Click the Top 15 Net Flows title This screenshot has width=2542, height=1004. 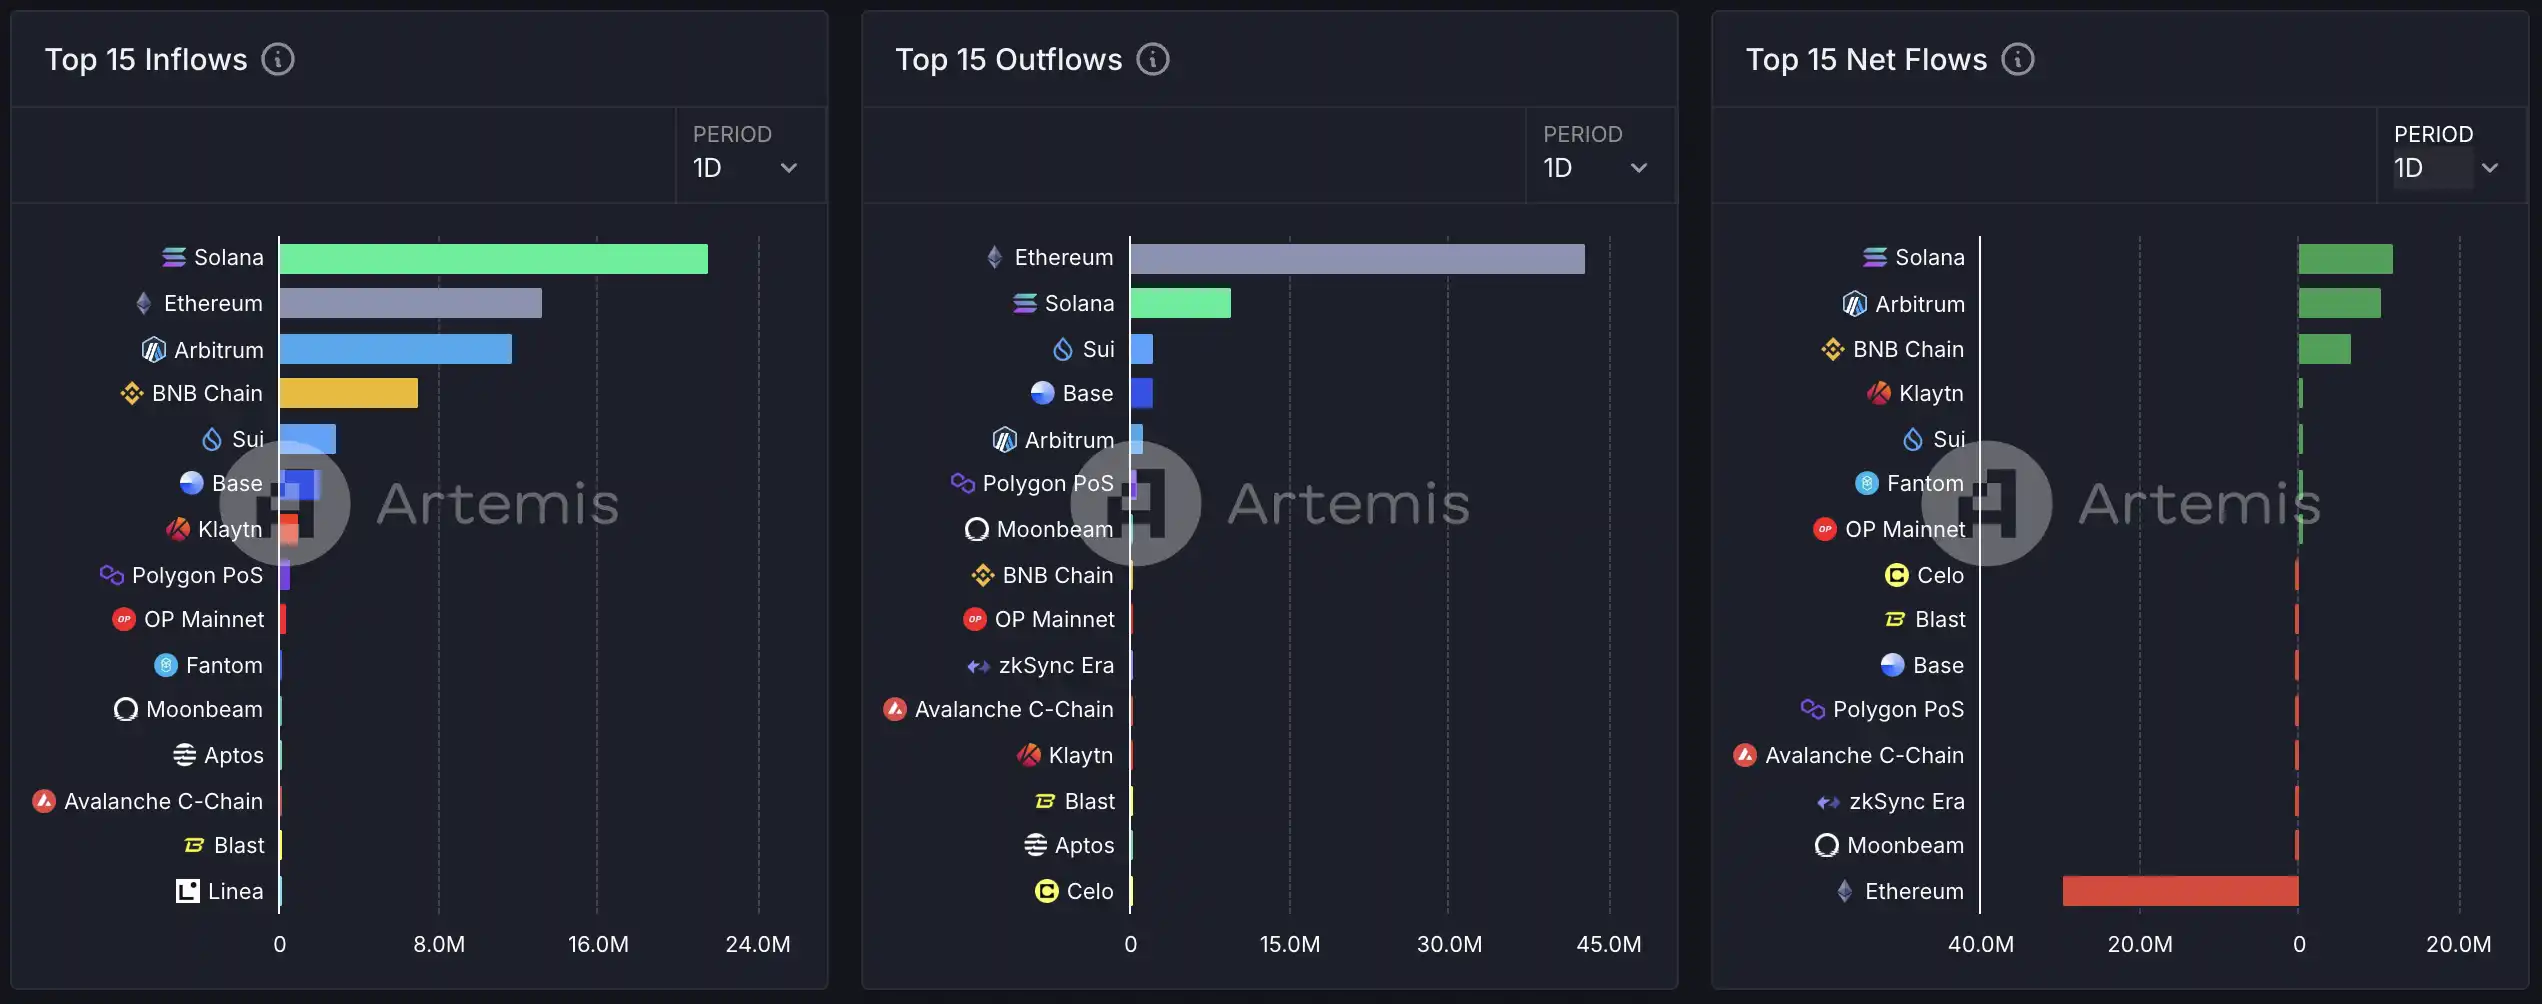click(1866, 60)
